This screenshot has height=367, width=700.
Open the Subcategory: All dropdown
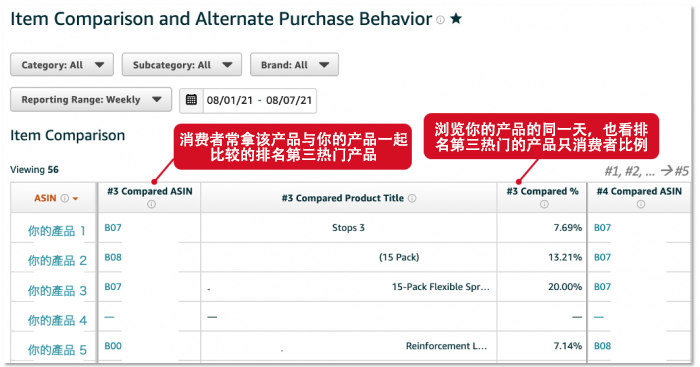click(x=182, y=65)
